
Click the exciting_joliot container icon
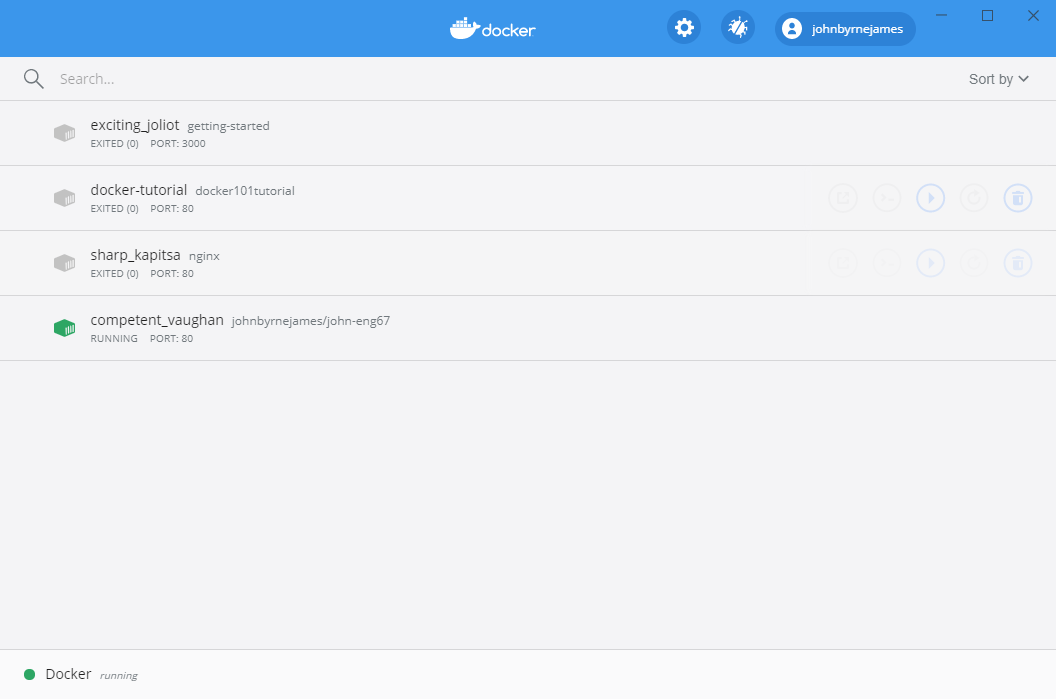pyautogui.click(x=65, y=133)
